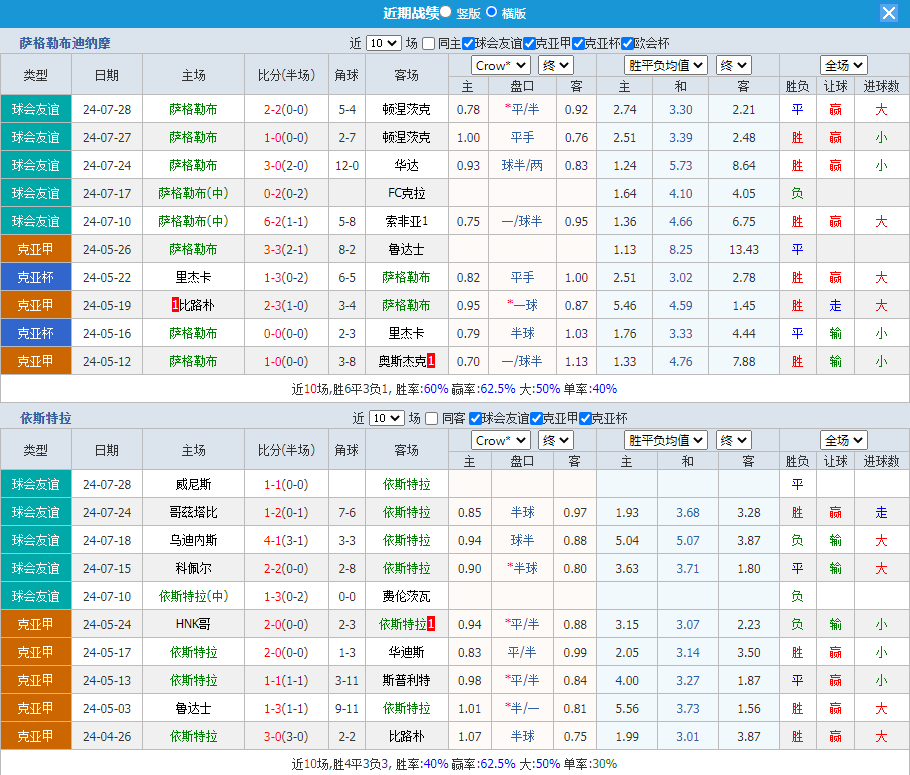Image resolution: width=910 pixels, height=775 pixels.
Task: Tick the 同客 checkbox for 依斯特拉
Action: [432, 418]
